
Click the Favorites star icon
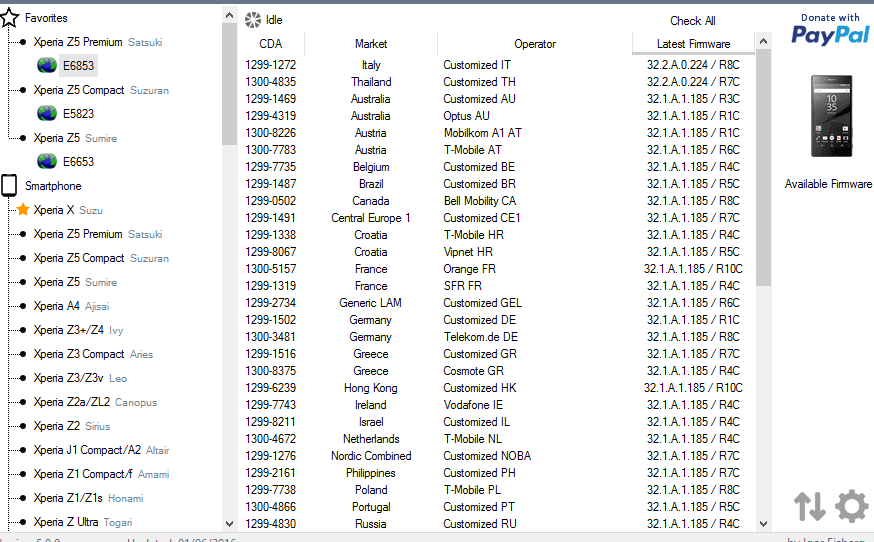(10, 18)
